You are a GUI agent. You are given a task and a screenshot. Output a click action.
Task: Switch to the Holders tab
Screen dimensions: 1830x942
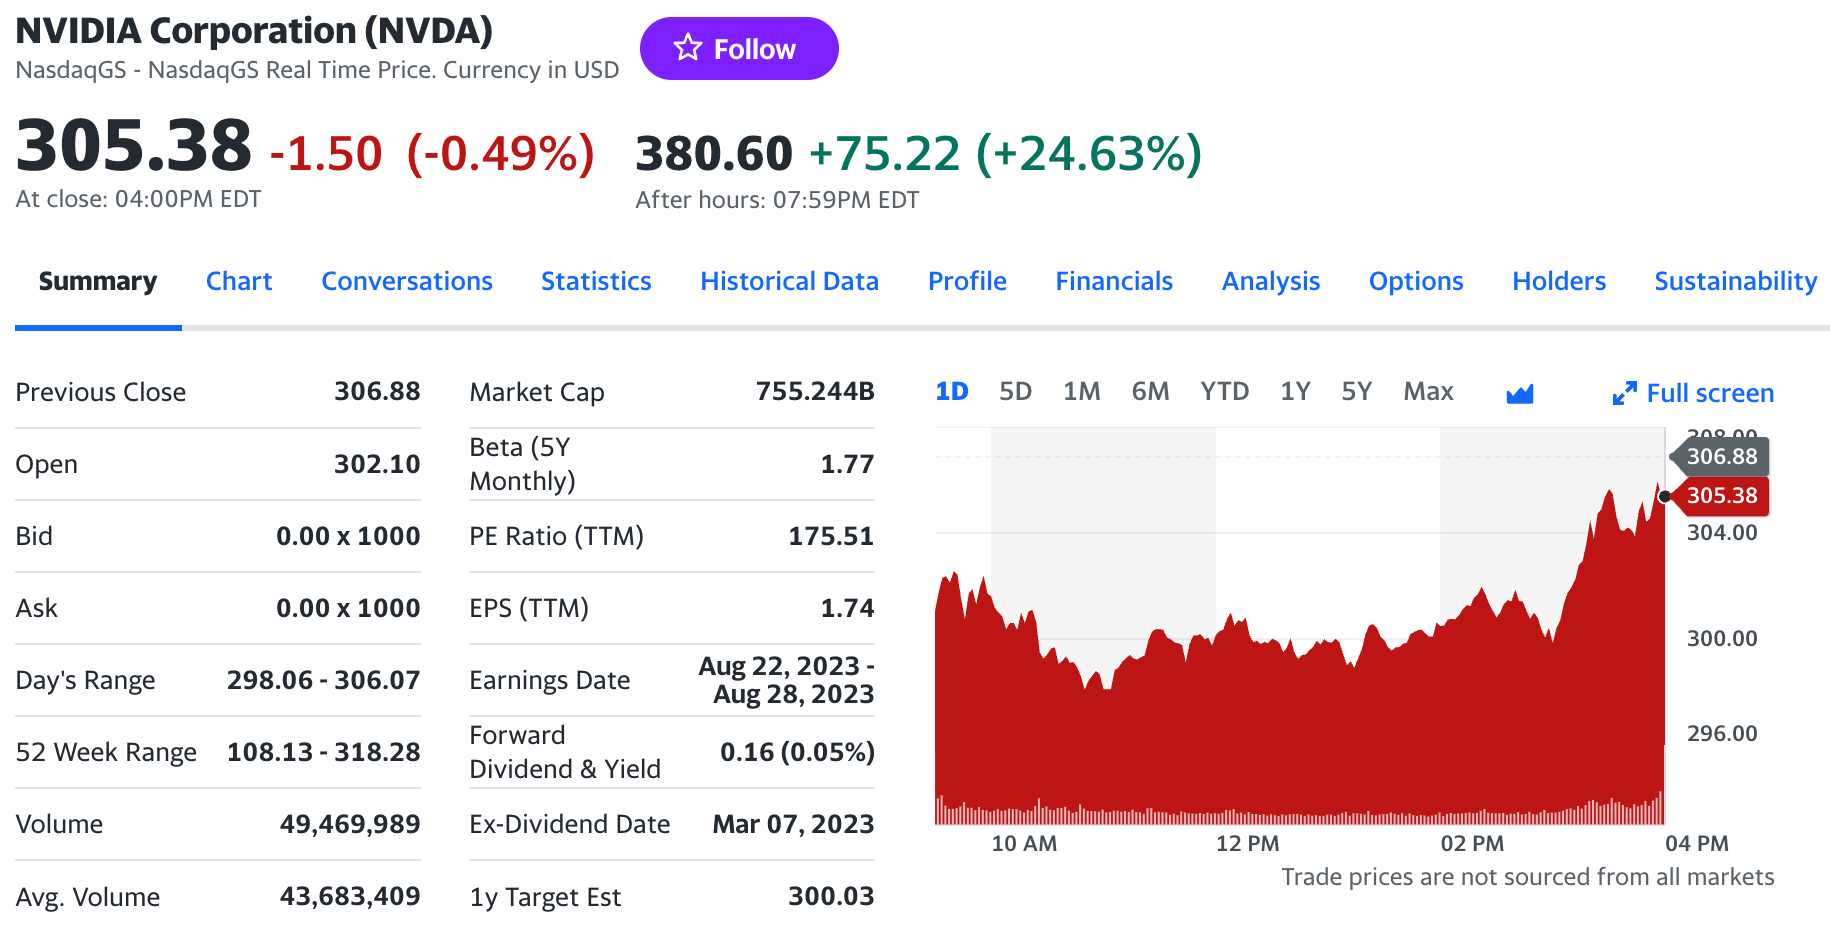click(1559, 282)
